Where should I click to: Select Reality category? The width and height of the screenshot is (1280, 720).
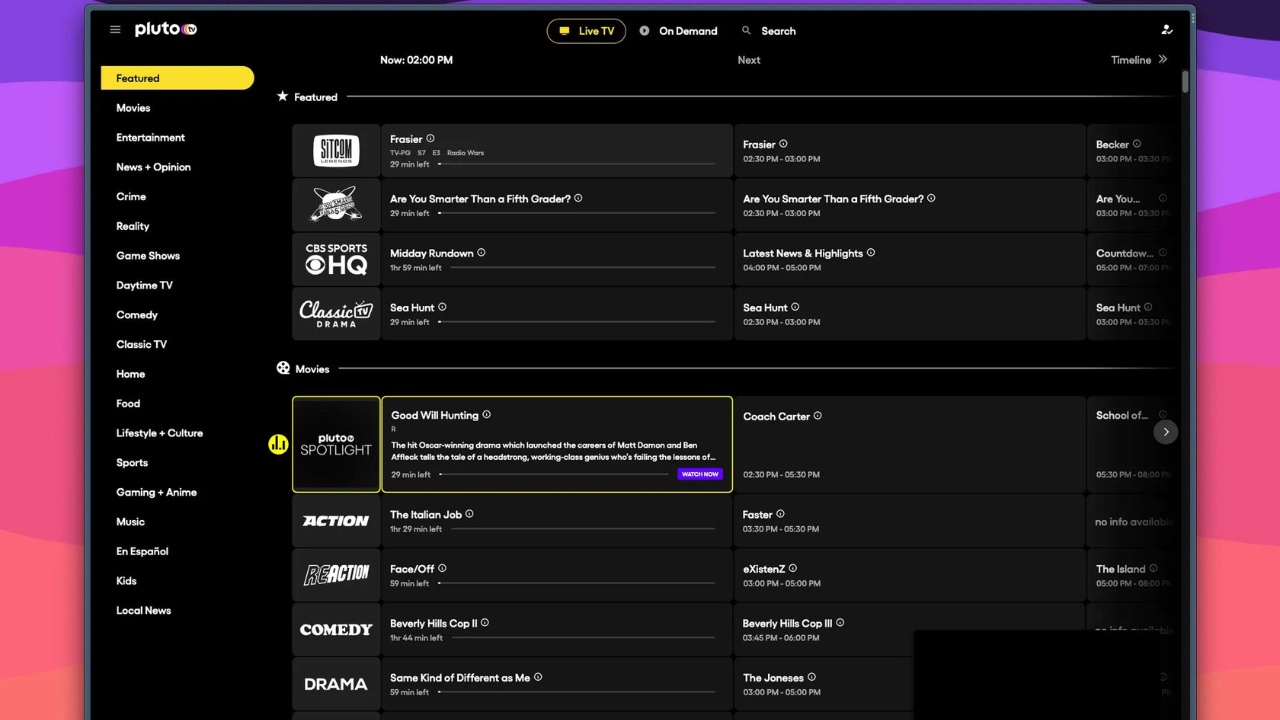tap(132, 226)
